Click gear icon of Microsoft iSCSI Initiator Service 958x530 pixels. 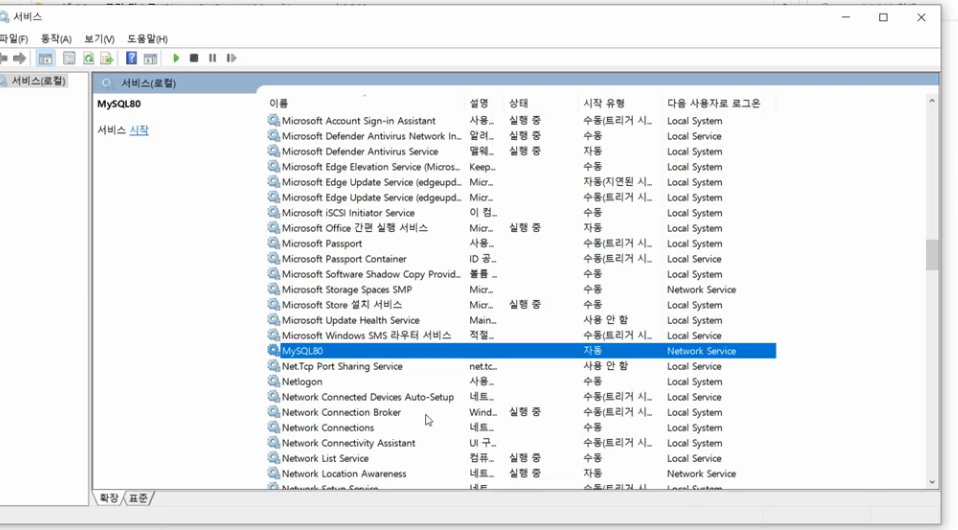[273, 212]
